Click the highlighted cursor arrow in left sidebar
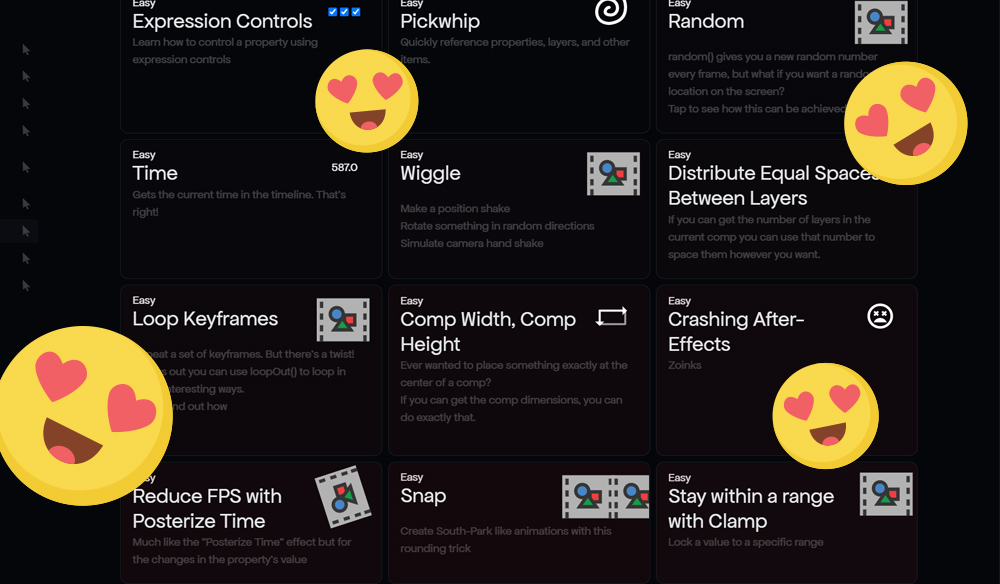The image size is (1000, 584). click(26, 231)
